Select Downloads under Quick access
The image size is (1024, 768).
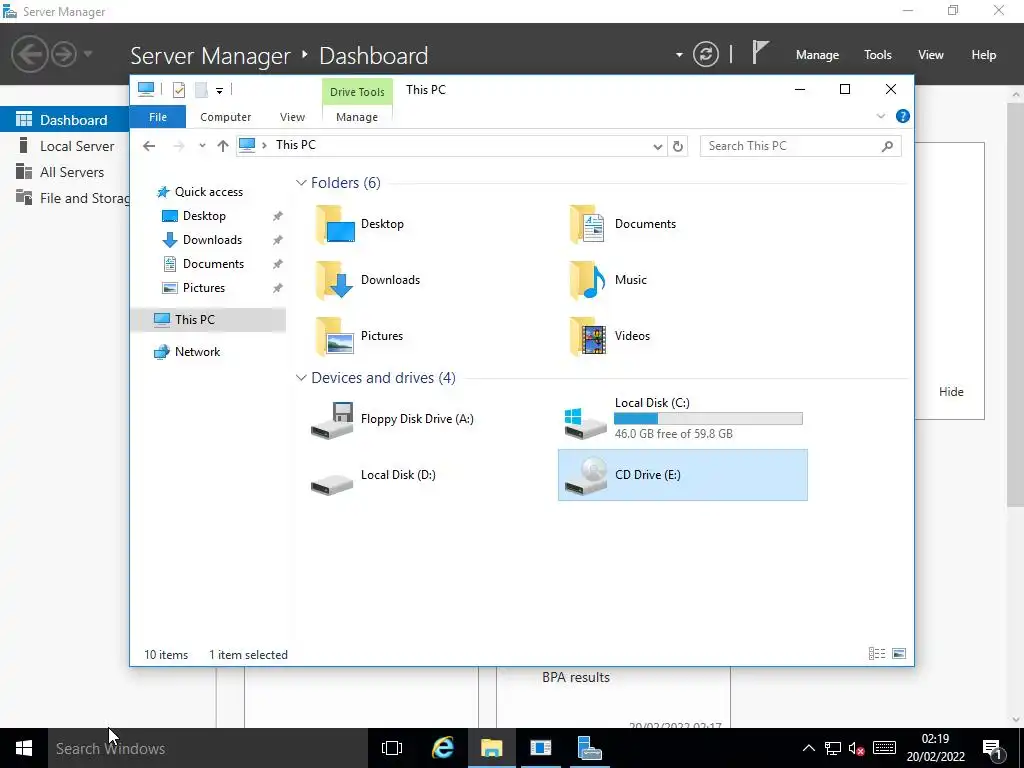[x=201, y=240]
